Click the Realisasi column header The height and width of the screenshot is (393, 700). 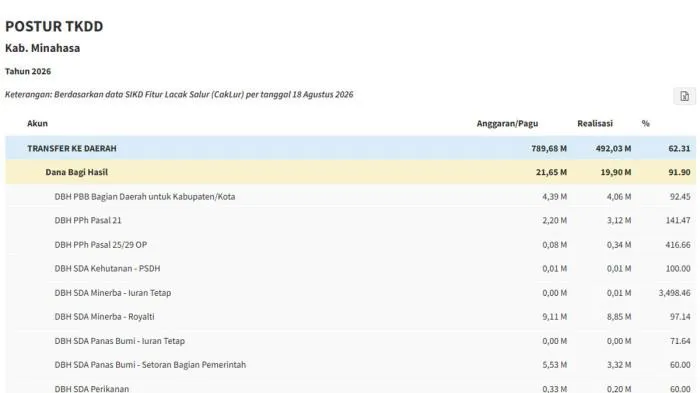(x=595, y=123)
